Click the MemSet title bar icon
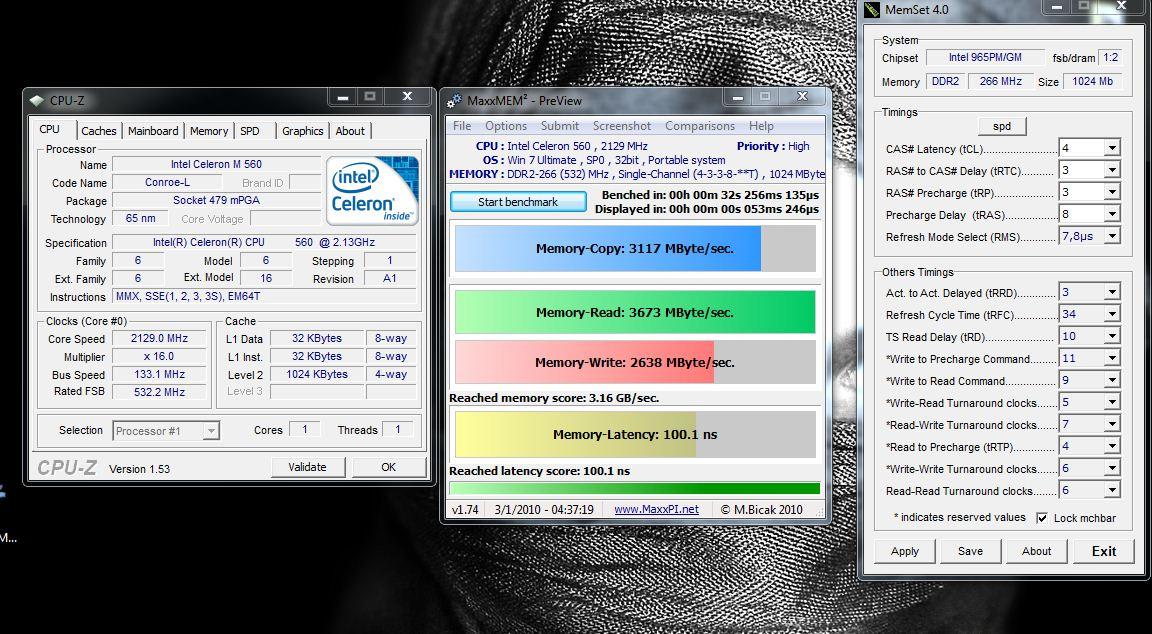The height and width of the screenshot is (634, 1152). [x=872, y=10]
